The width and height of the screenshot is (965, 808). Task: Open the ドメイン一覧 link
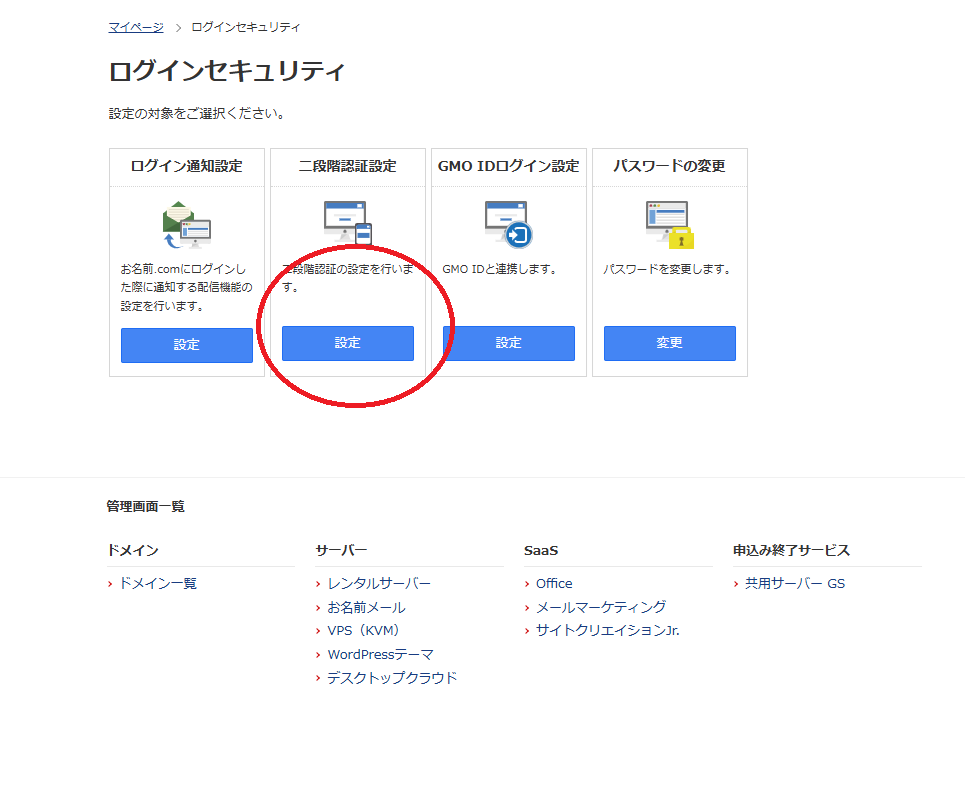tap(158, 583)
